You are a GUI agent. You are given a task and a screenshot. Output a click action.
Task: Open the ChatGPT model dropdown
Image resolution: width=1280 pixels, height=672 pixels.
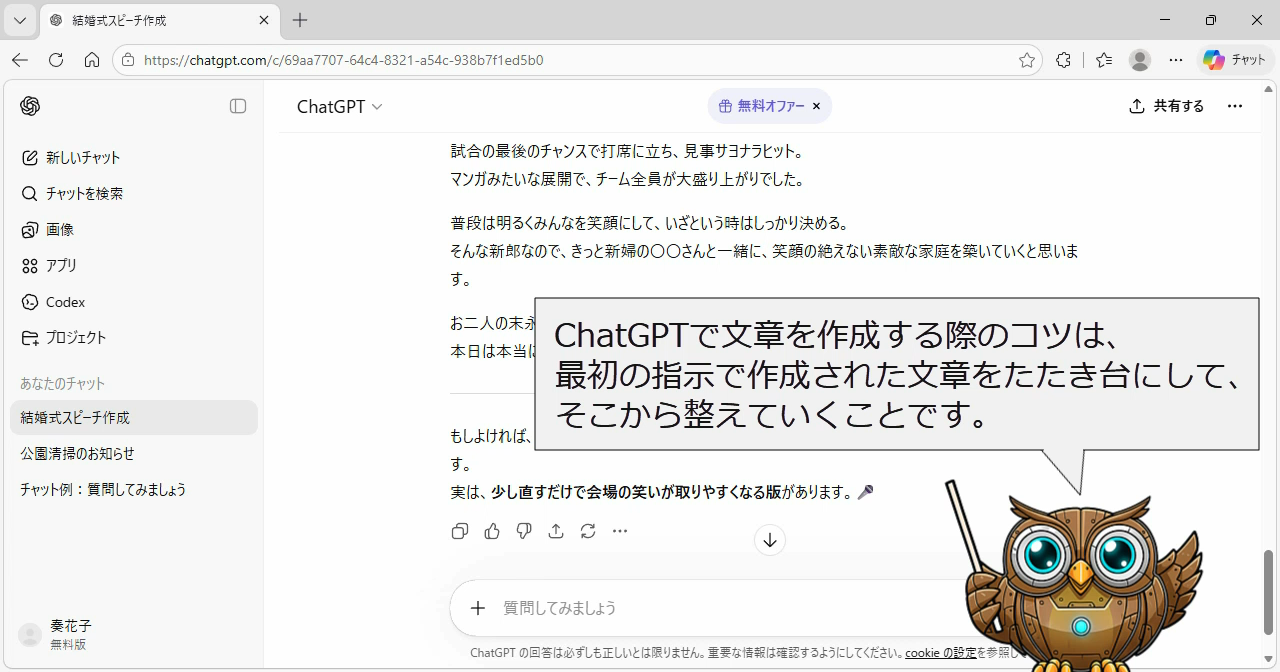point(339,106)
